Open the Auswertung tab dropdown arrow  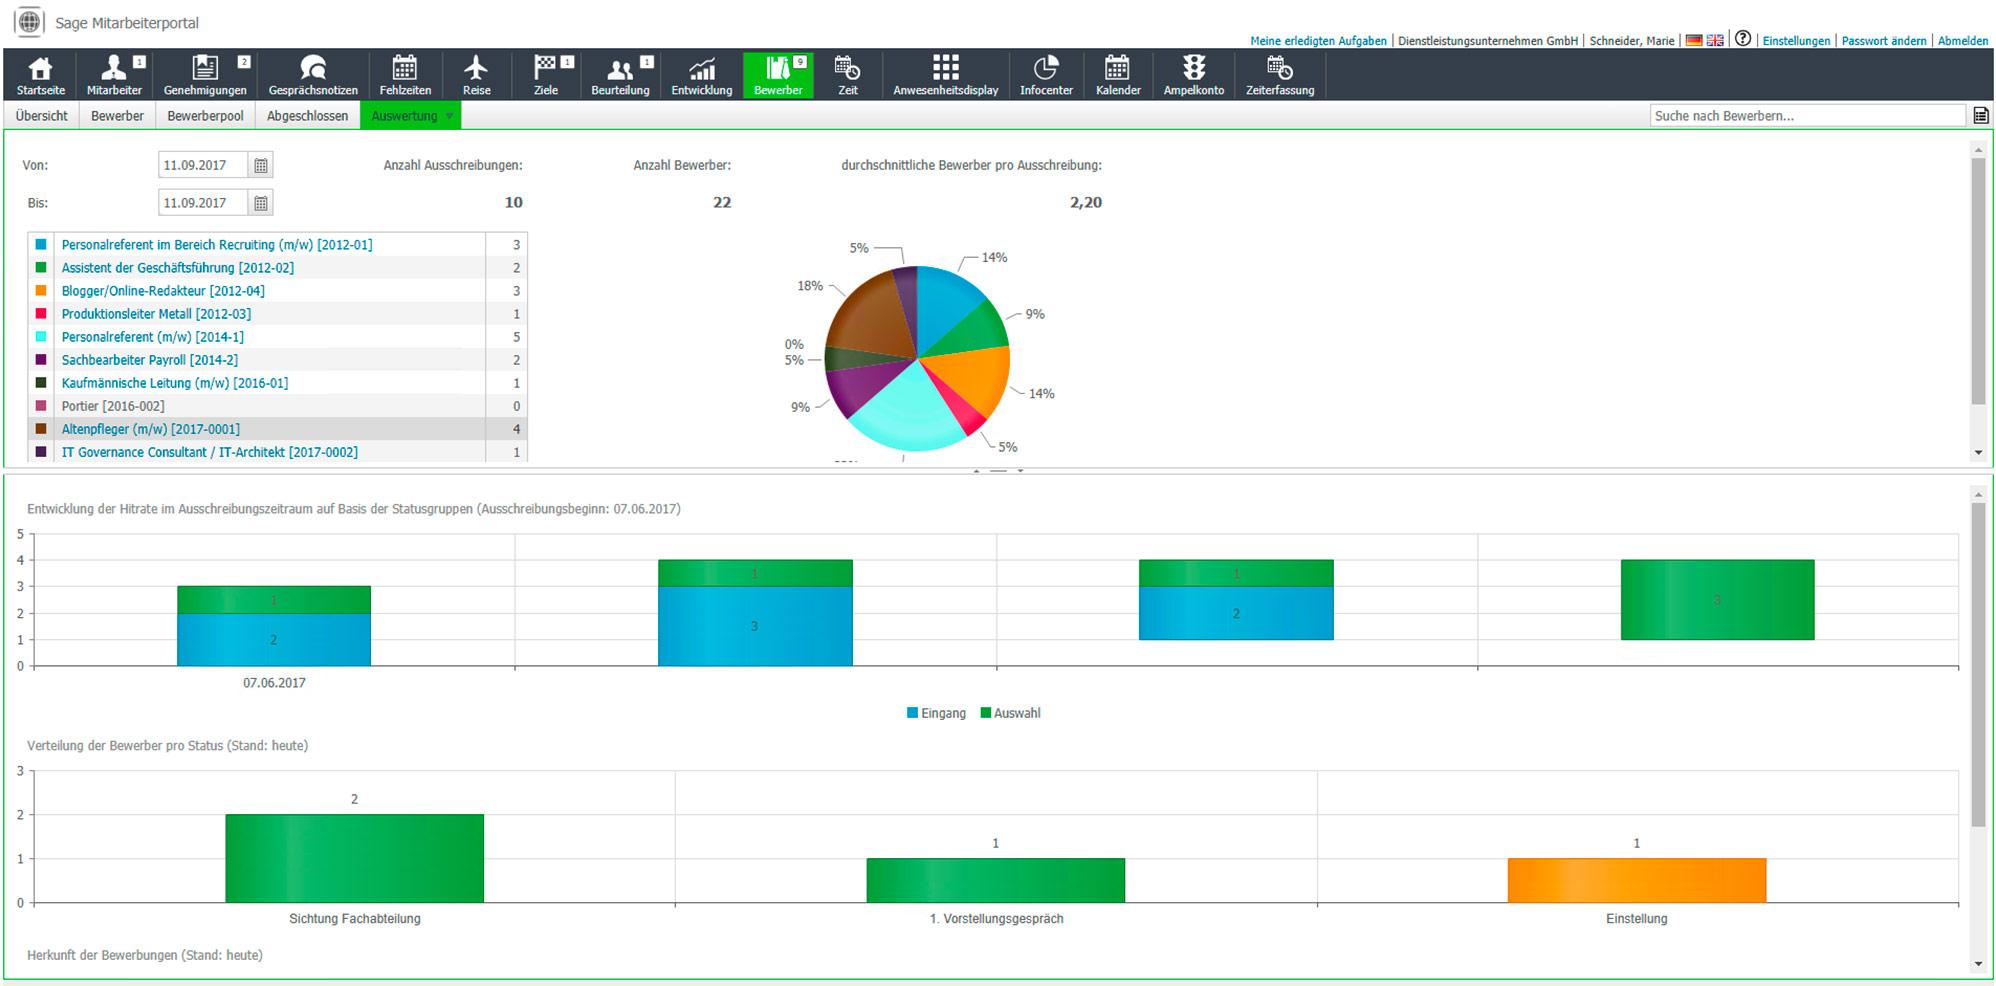(x=449, y=117)
